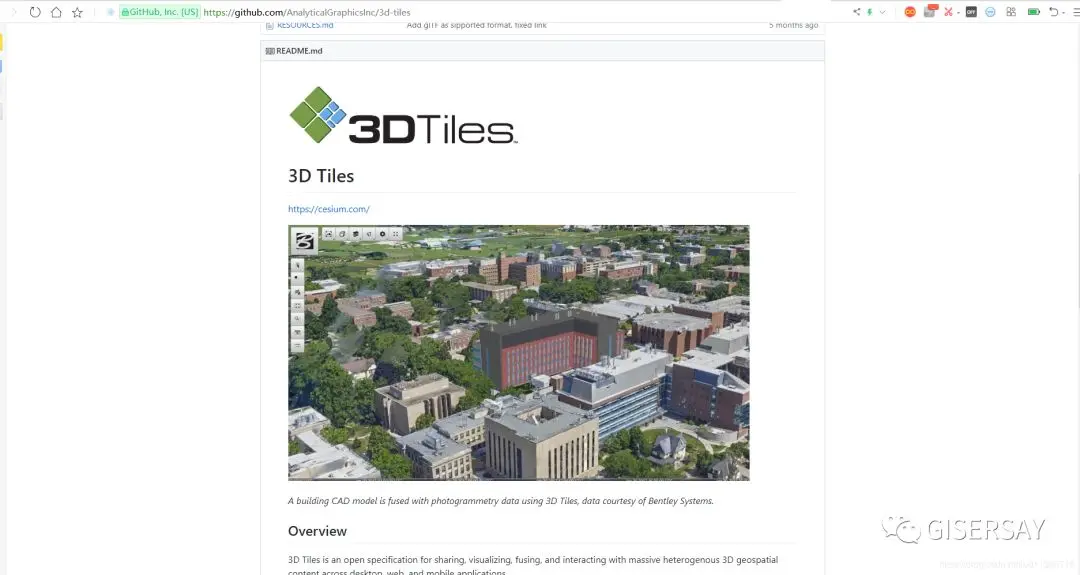Open the extensions grid icon
Viewport: 1080px width, 575px height.
click(1011, 12)
